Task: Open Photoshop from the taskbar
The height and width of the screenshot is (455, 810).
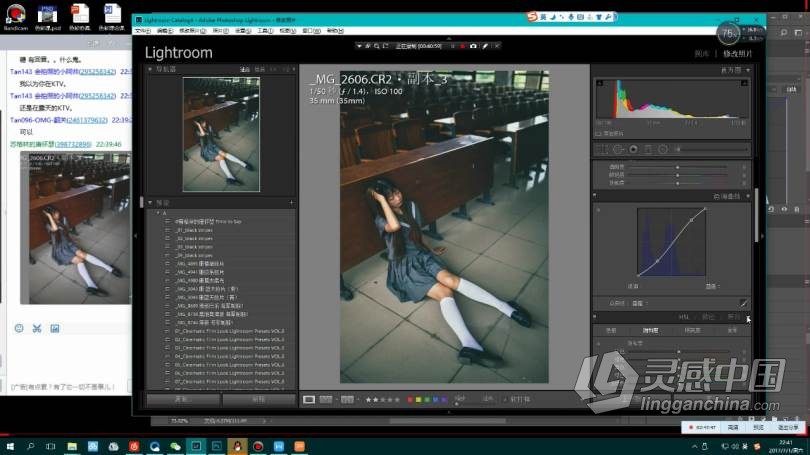Action: (216, 446)
